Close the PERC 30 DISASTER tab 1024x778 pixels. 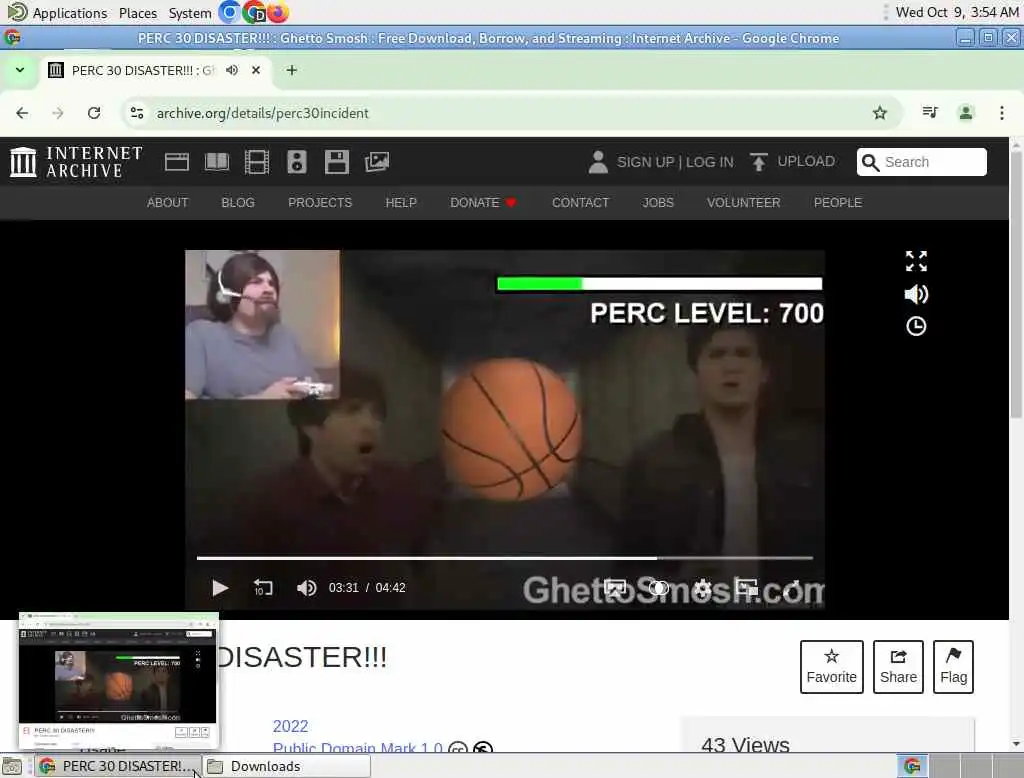point(256,70)
